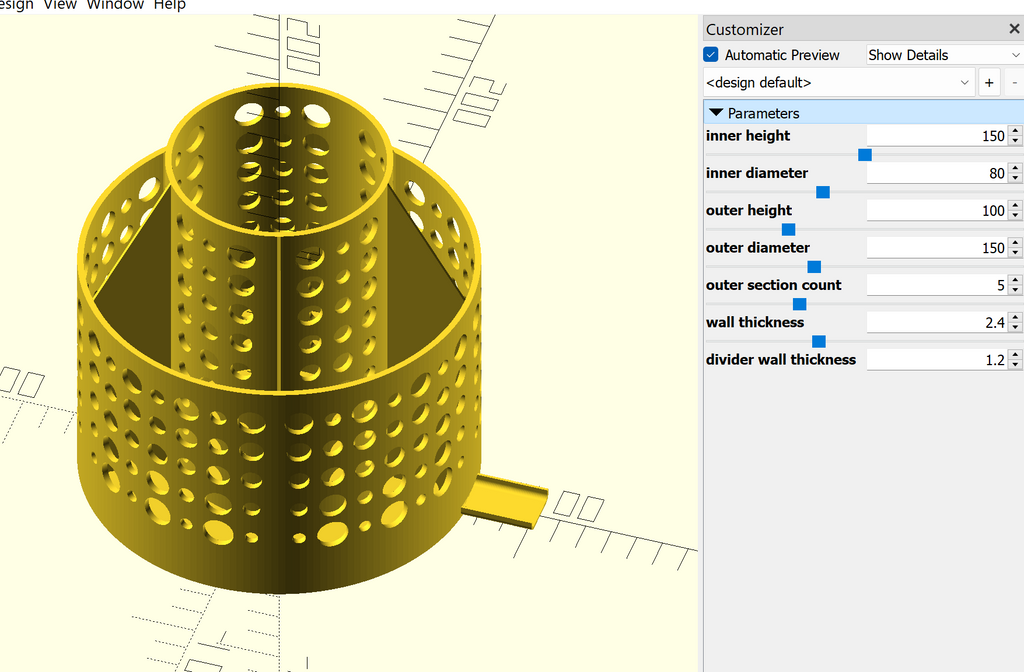Decrease inner diameter using down arrow

click(x=1015, y=178)
